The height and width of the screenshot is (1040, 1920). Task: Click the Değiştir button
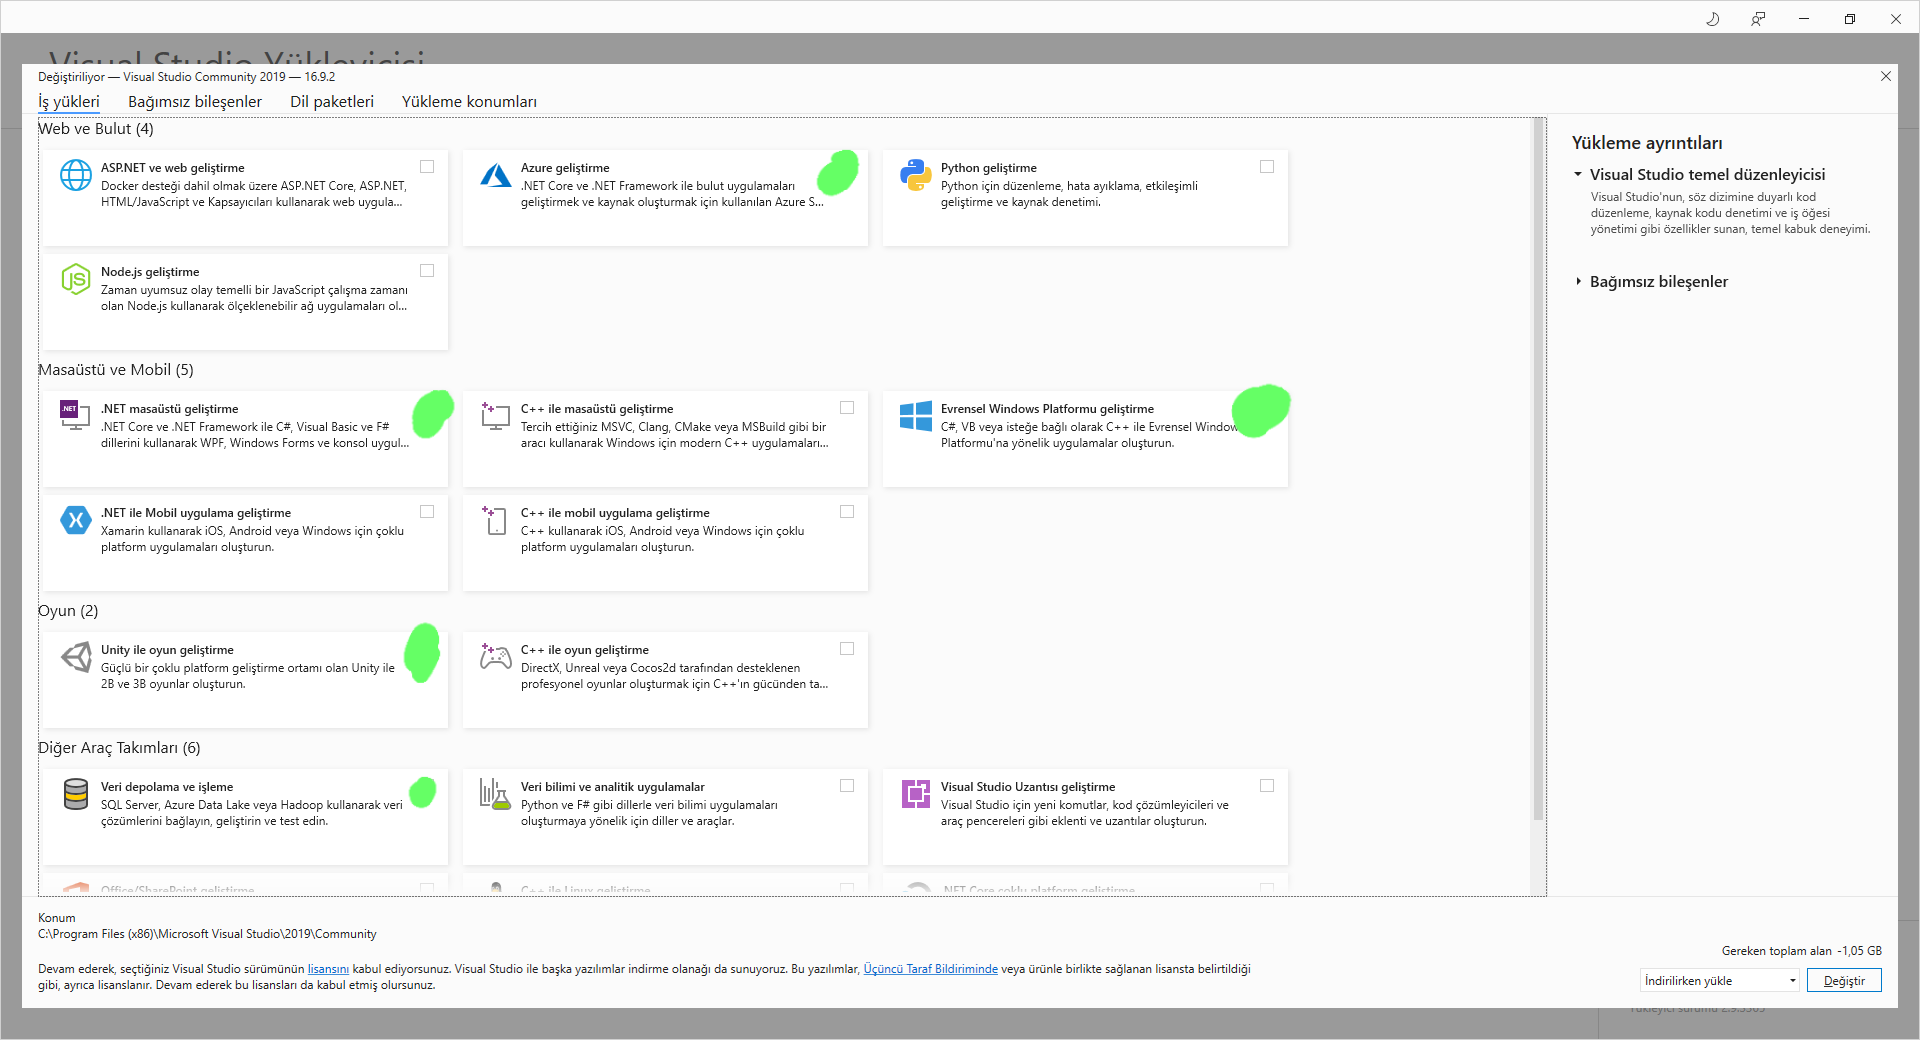click(x=1844, y=981)
